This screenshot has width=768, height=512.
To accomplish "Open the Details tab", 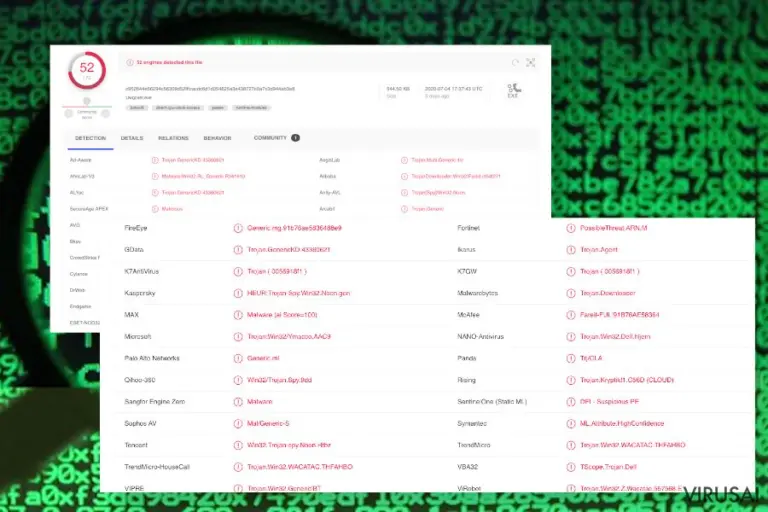I will [x=132, y=139].
